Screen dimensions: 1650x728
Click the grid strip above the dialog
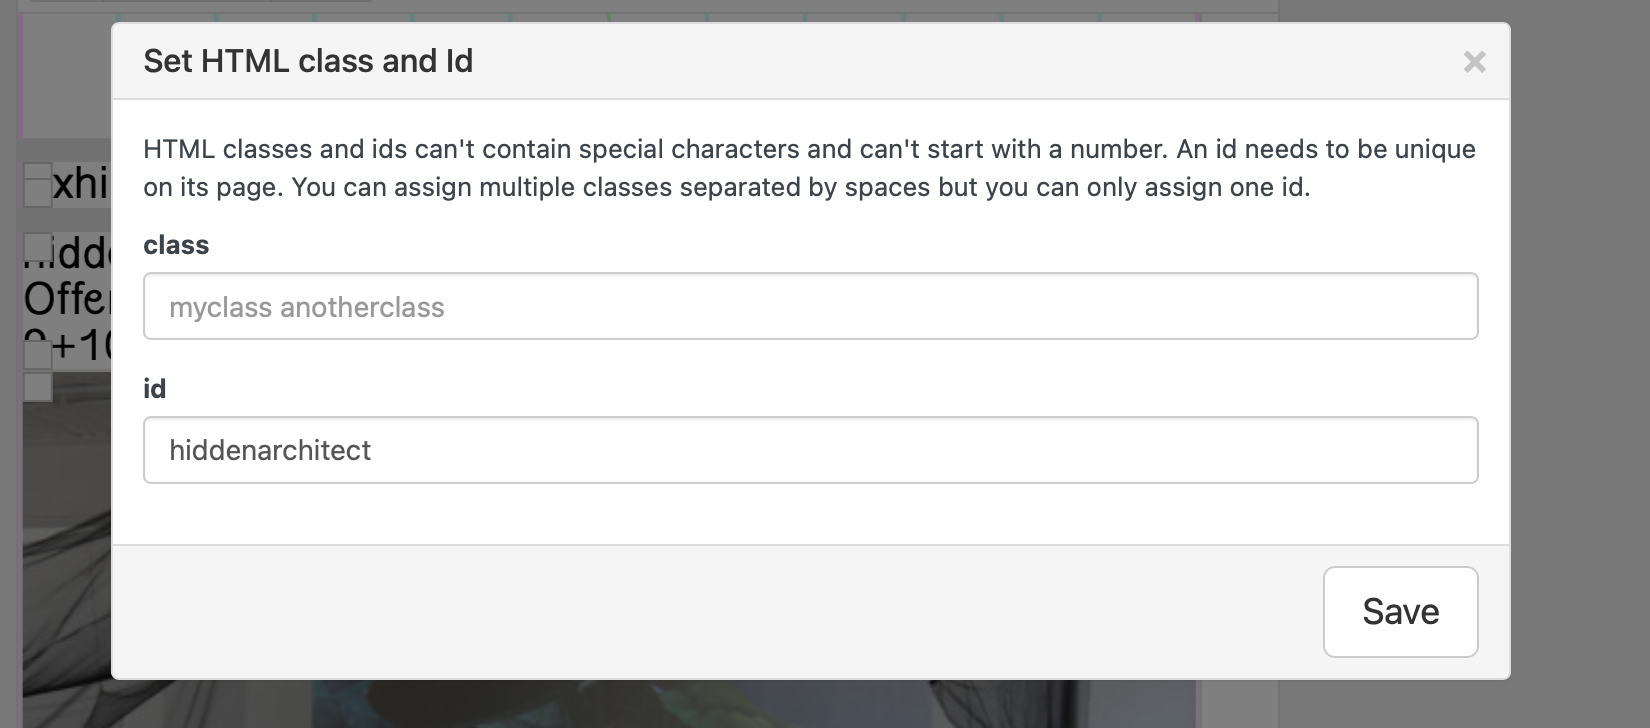[700, 17]
